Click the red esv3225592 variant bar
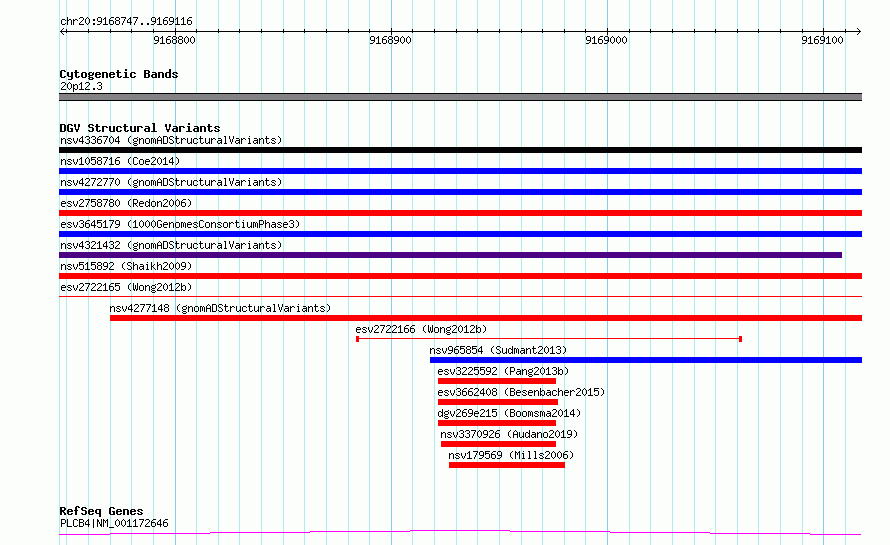This screenshot has height=545, width=890. click(x=497, y=381)
